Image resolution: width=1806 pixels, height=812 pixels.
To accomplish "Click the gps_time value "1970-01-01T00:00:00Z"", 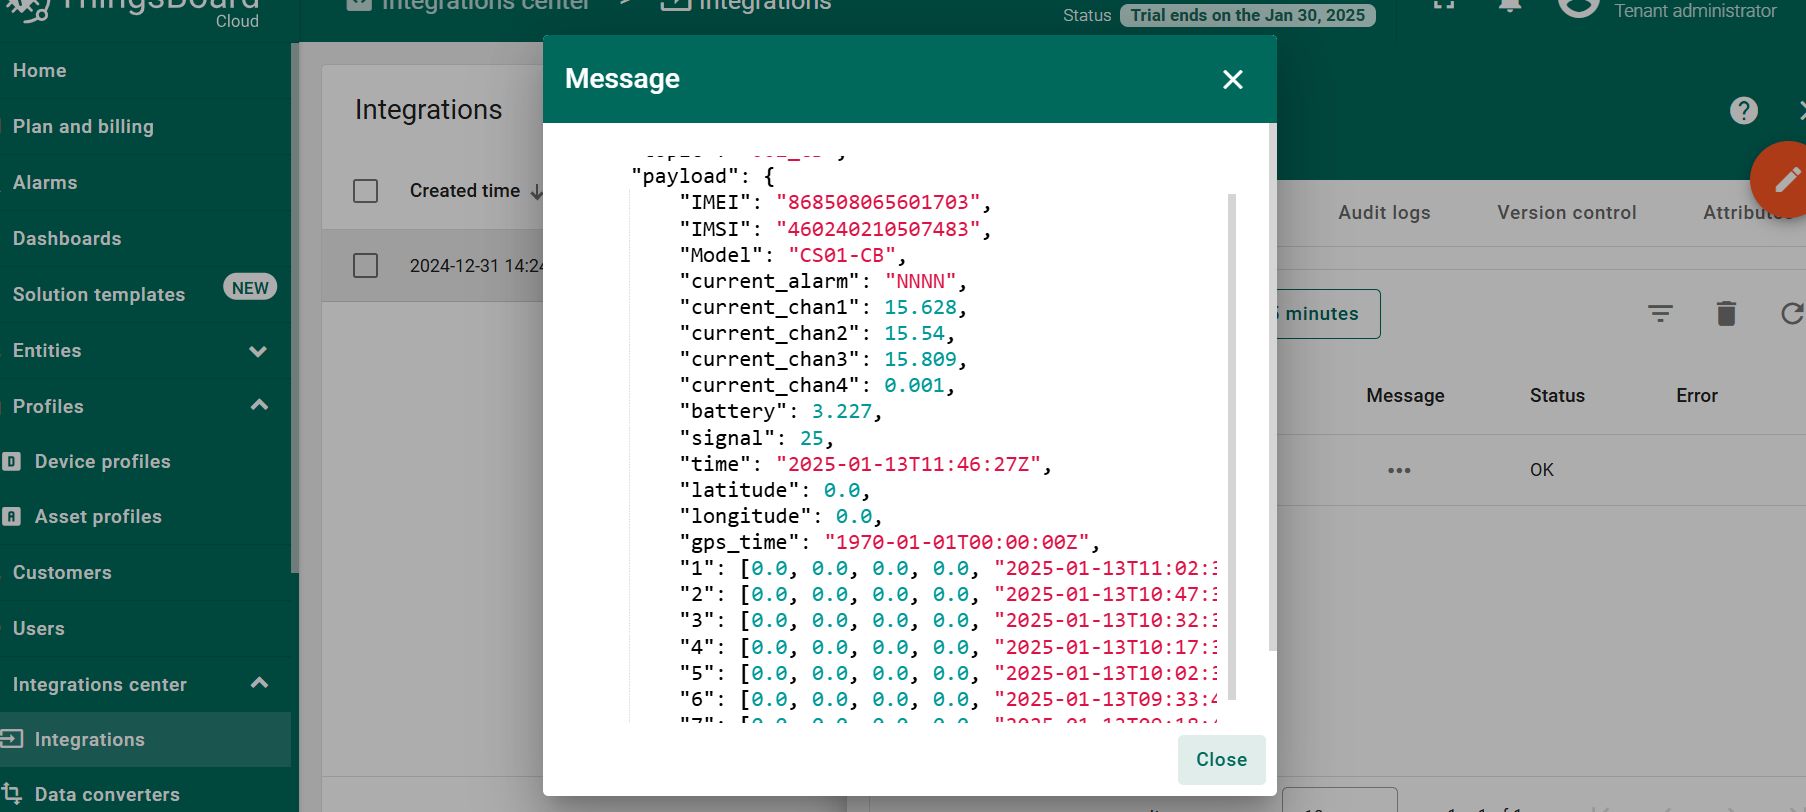I will 957,542.
